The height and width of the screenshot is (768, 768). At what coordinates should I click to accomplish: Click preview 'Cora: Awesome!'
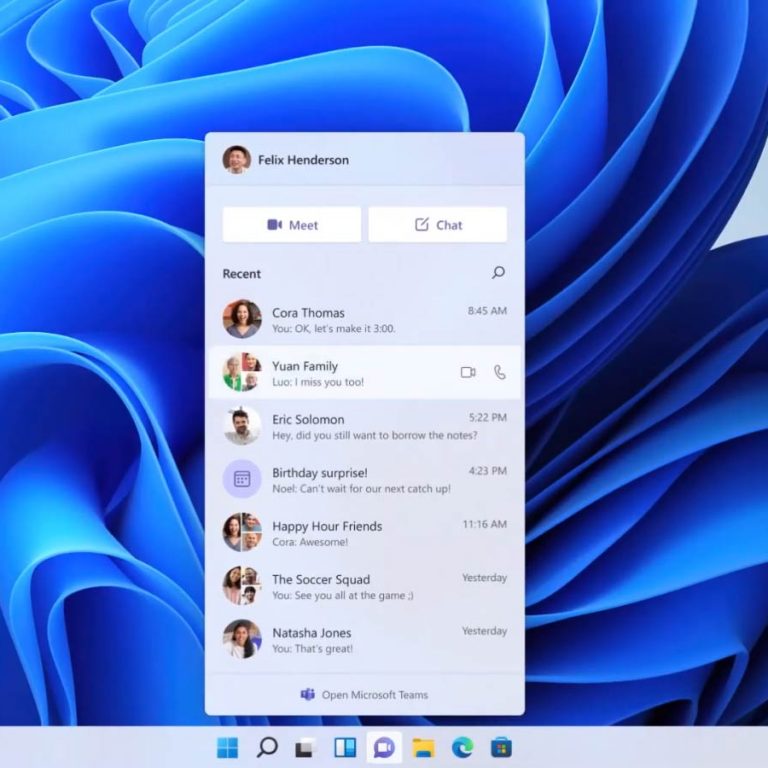[310, 542]
